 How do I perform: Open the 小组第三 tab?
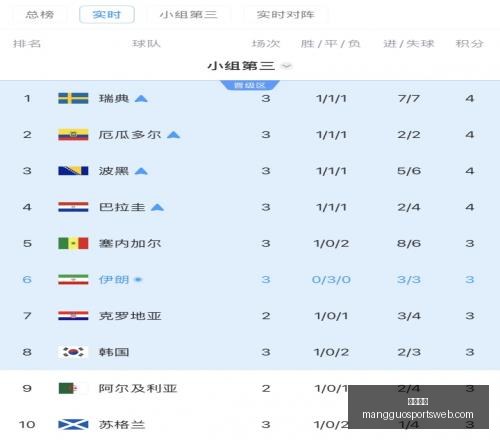click(x=188, y=15)
